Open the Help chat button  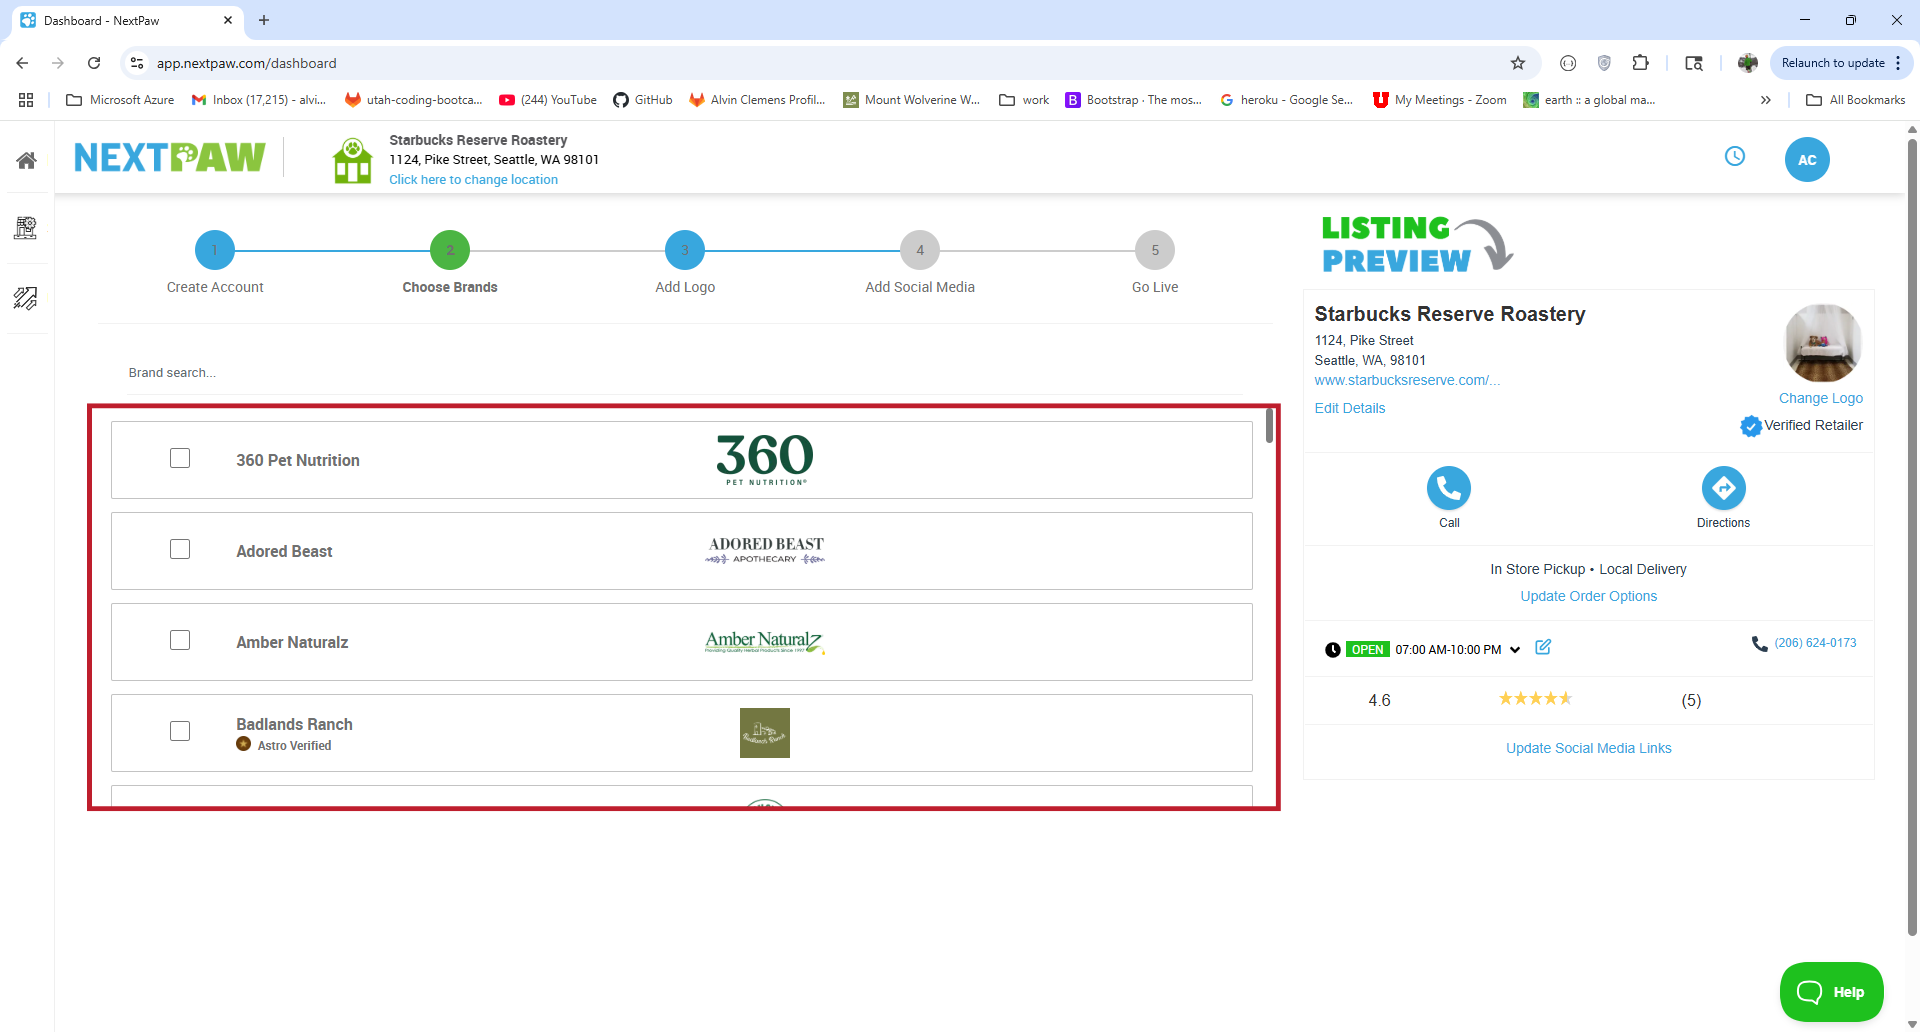point(1832,992)
